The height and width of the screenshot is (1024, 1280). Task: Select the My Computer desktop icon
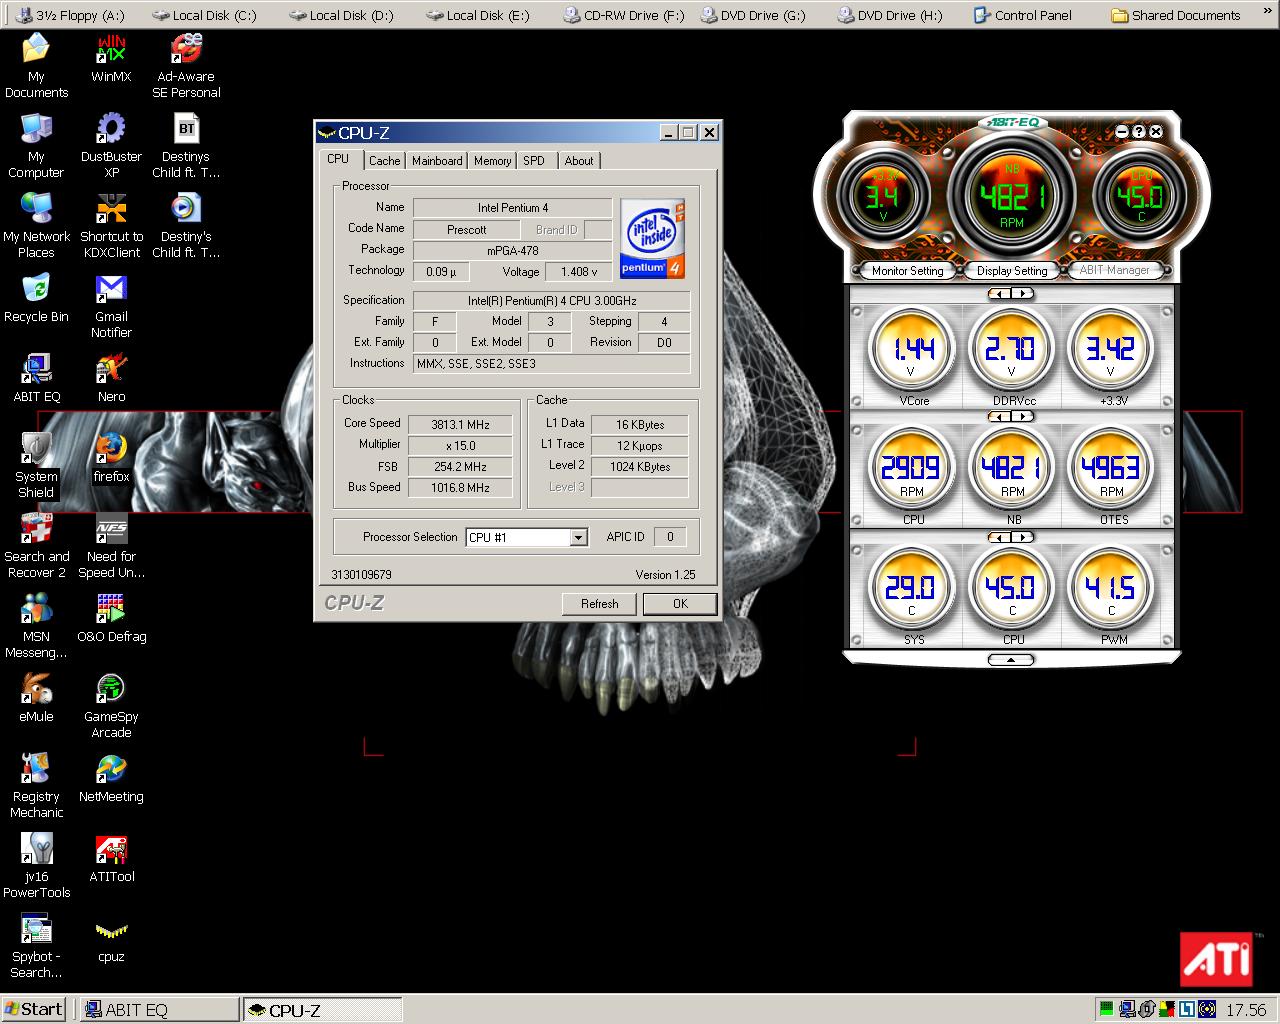[x=36, y=146]
